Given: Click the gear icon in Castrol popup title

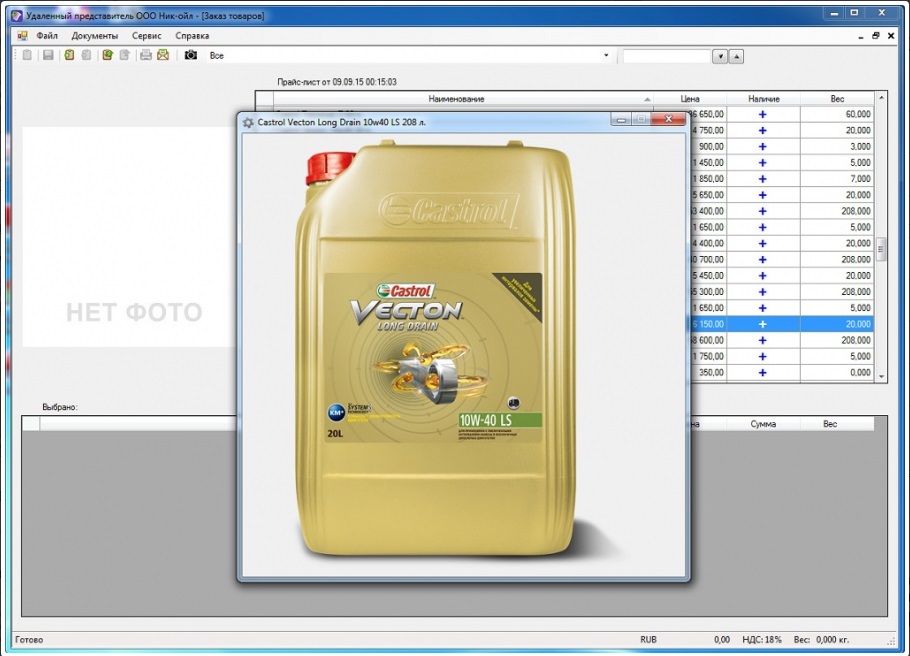Looking at the screenshot, I should click(248, 122).
